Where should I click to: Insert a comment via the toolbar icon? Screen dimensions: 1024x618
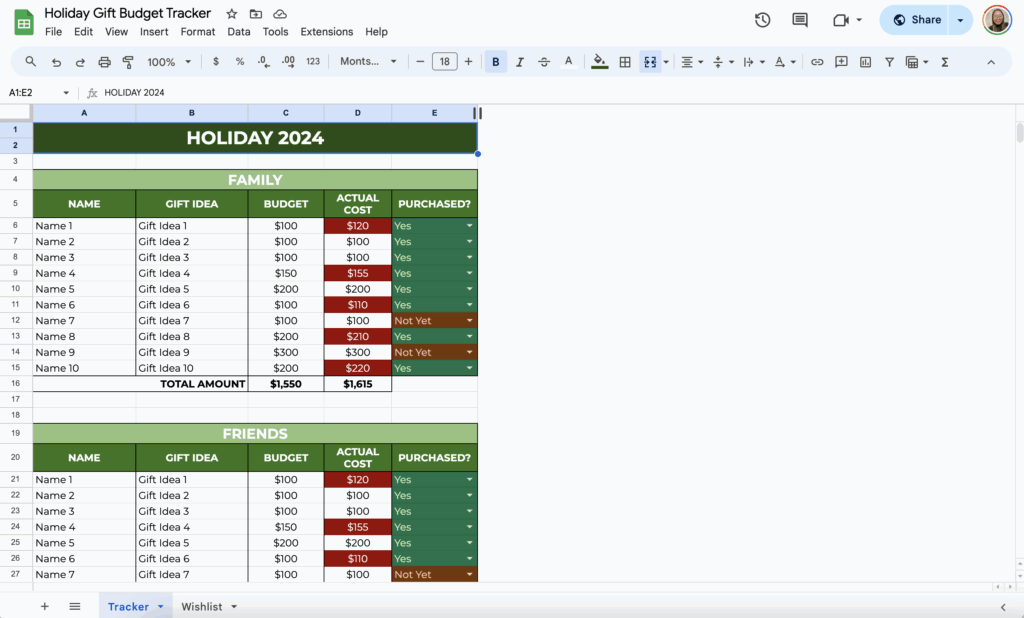tap(841, 61)
